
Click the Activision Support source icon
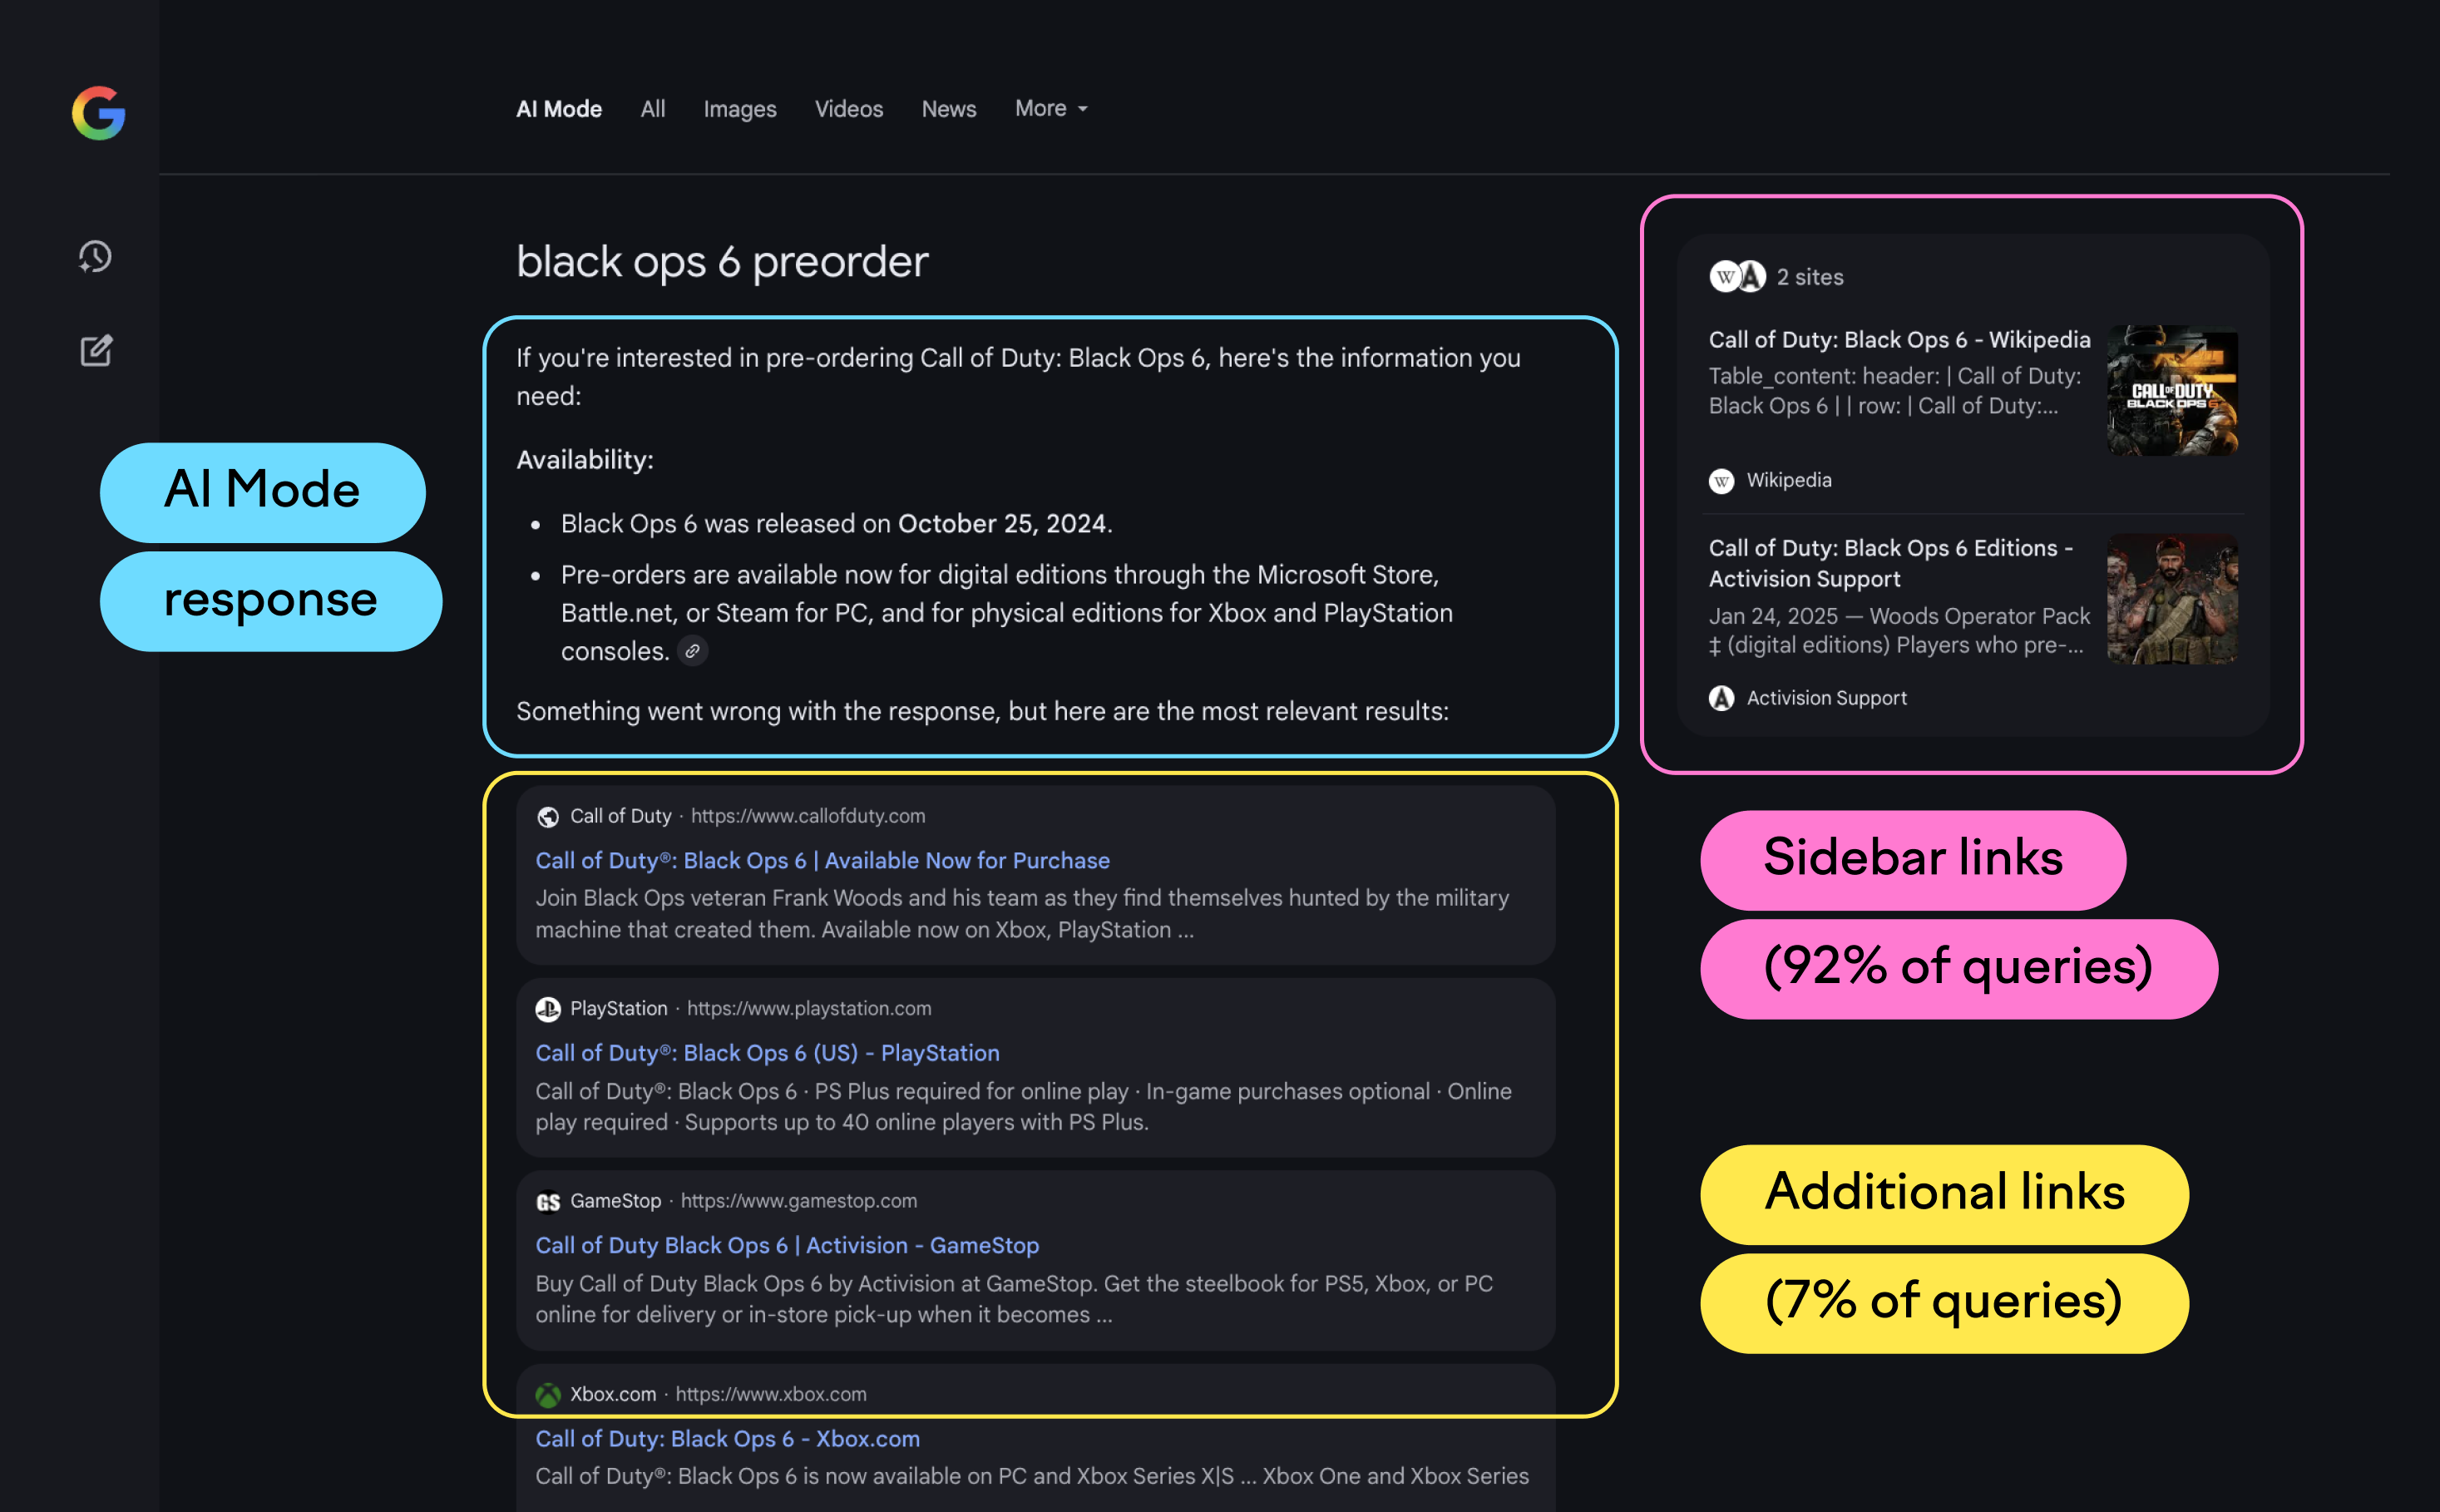pos(1719,698)
